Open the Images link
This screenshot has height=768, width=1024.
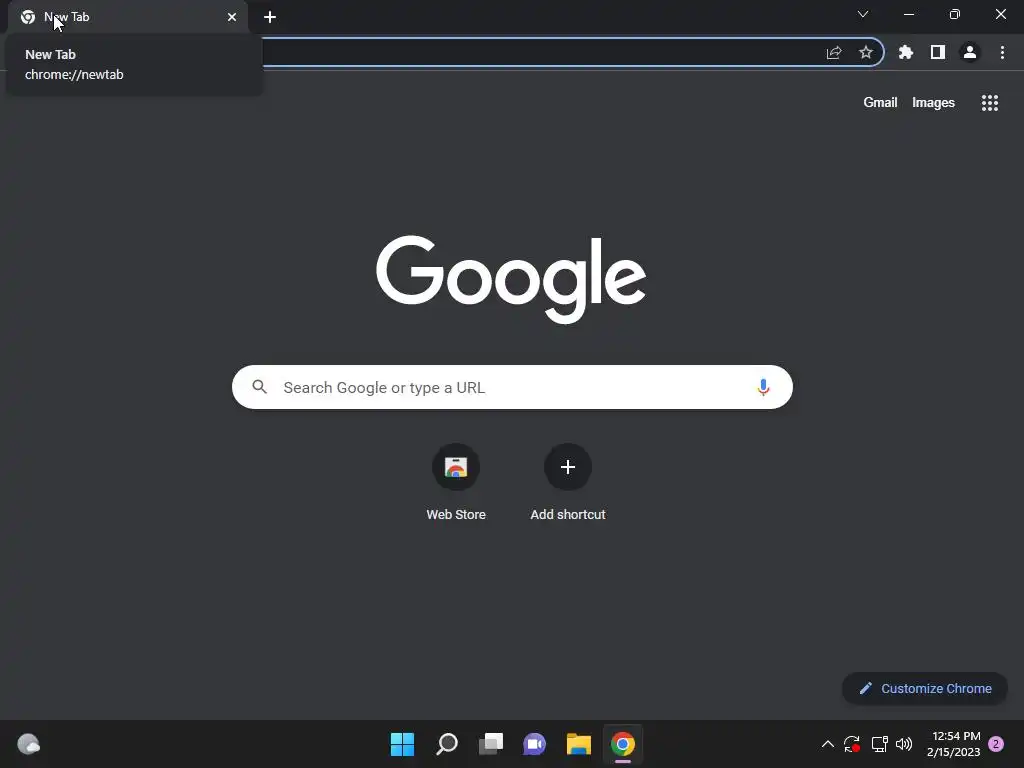click(933, 103)
